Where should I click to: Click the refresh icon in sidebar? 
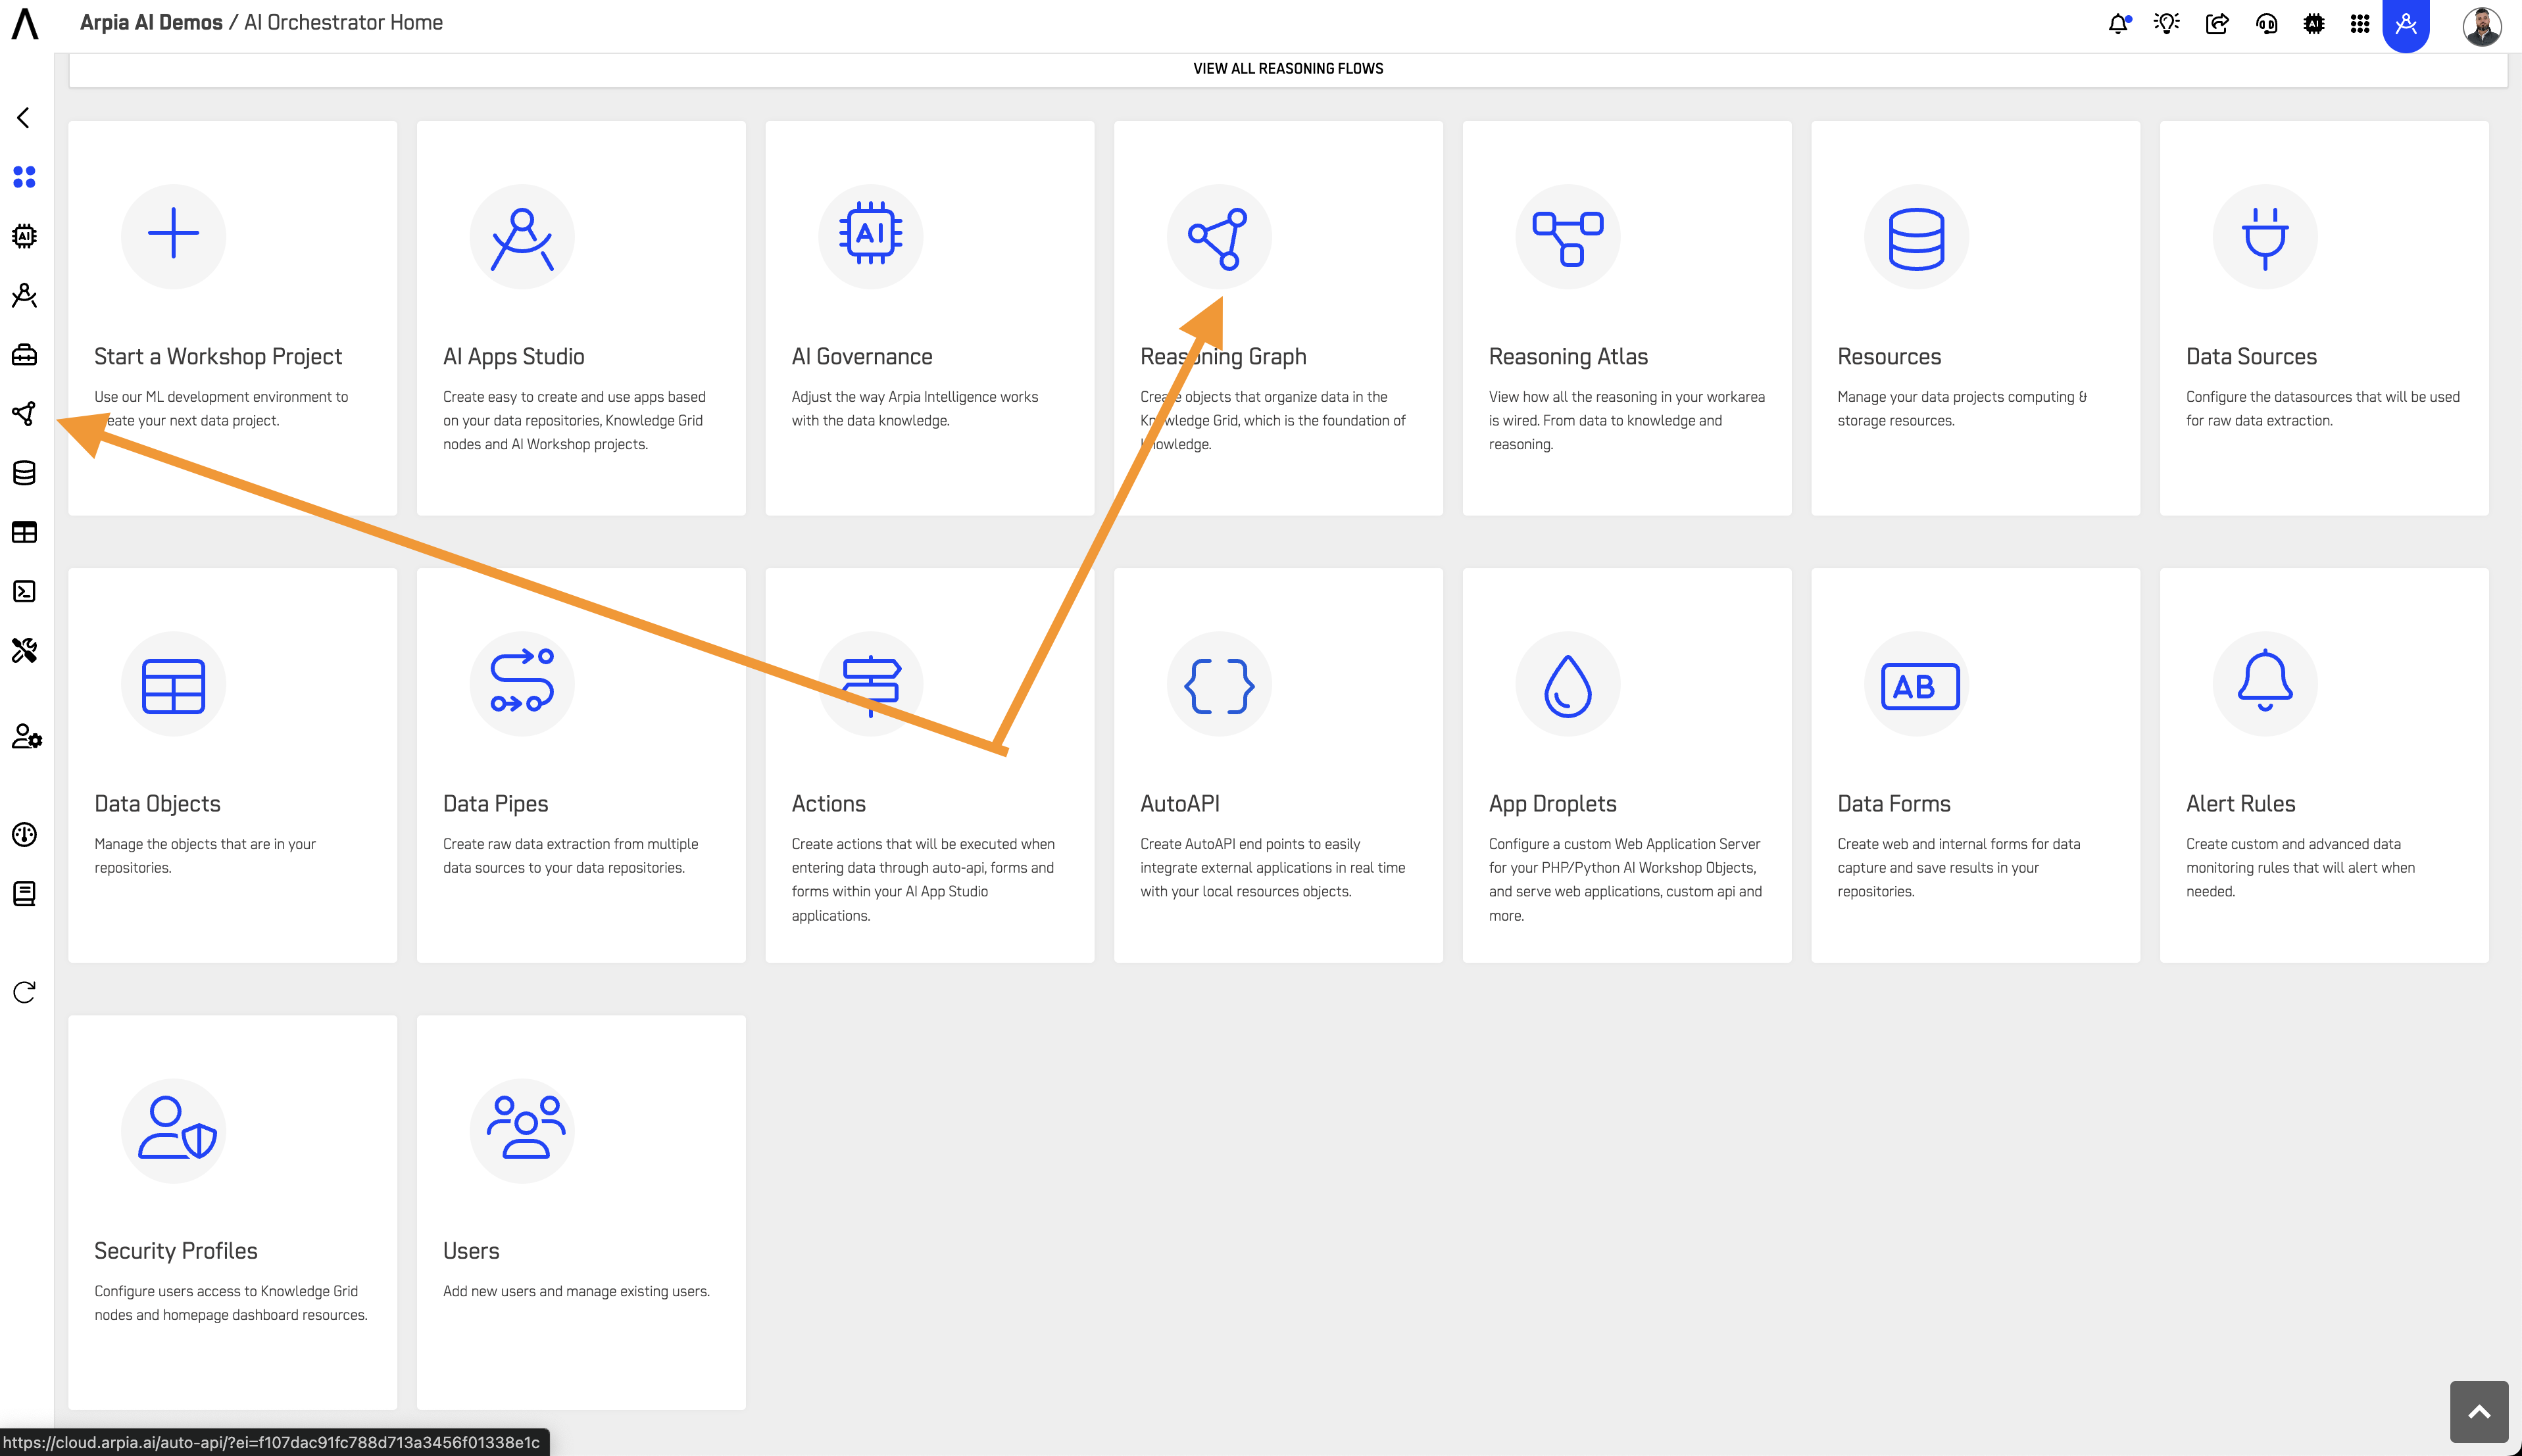click(x=24, y=992)
